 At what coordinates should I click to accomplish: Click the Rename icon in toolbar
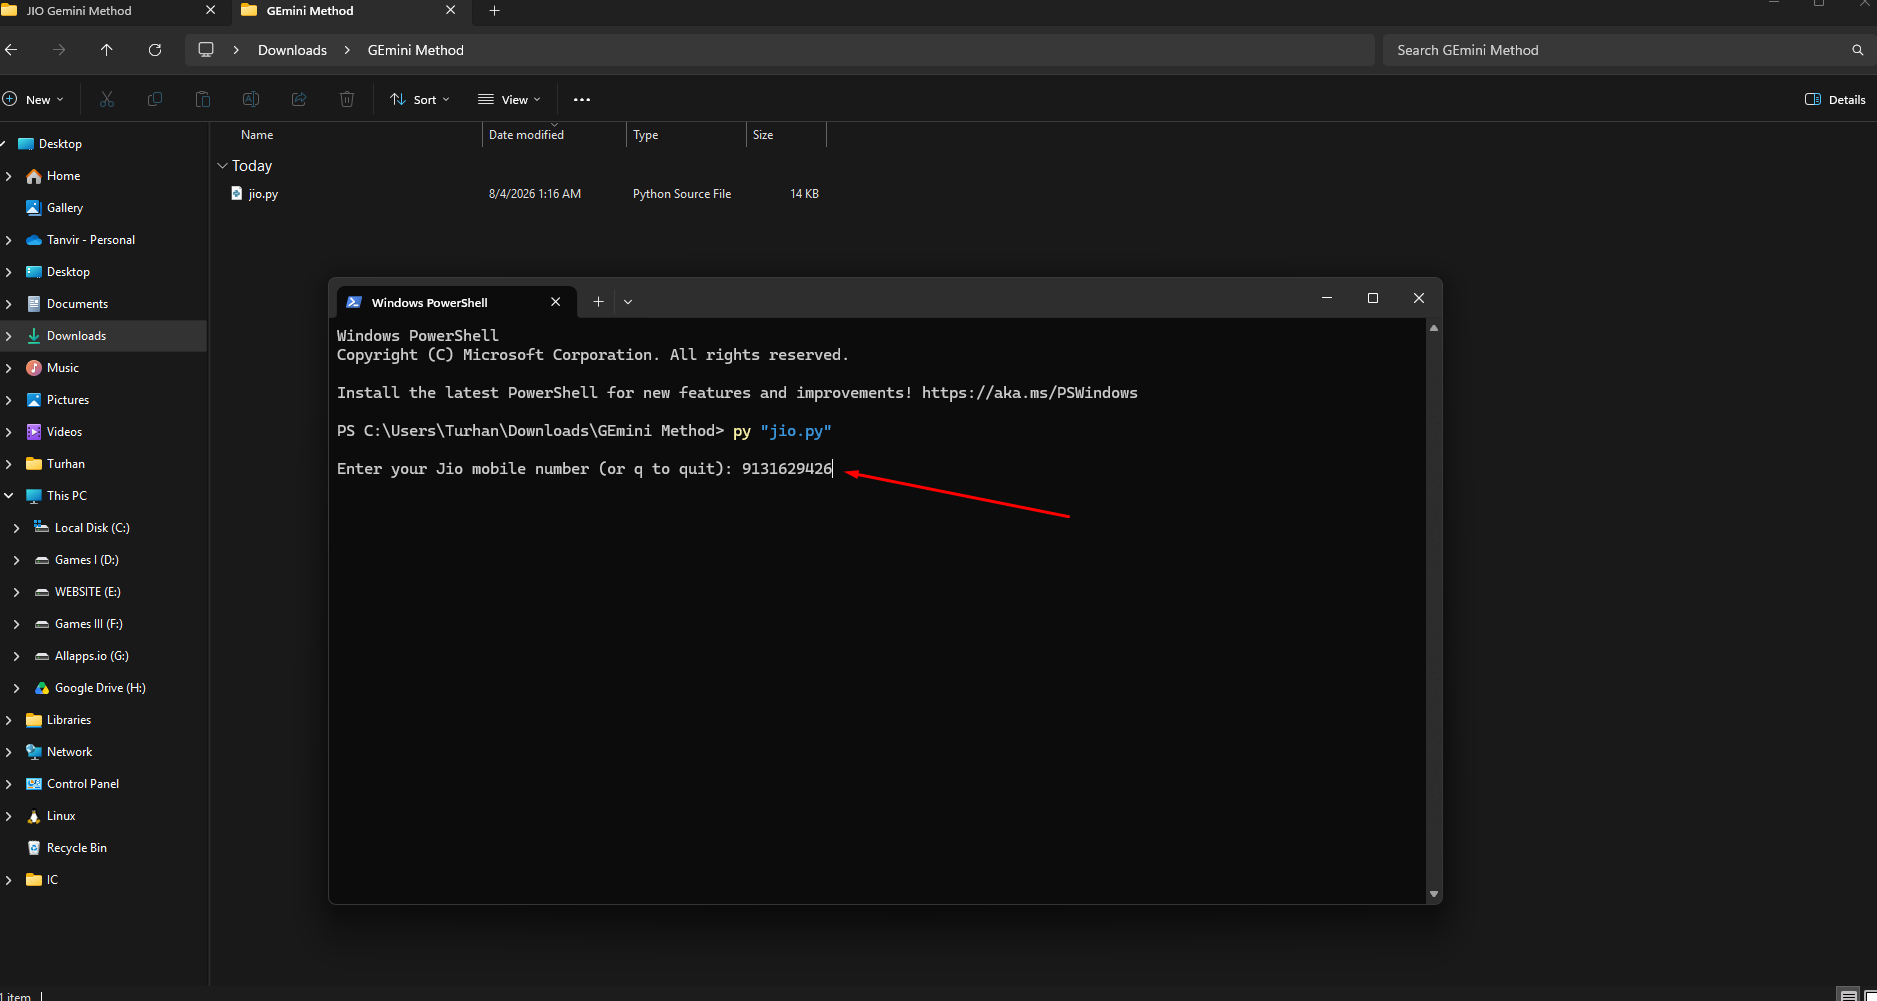251,99
